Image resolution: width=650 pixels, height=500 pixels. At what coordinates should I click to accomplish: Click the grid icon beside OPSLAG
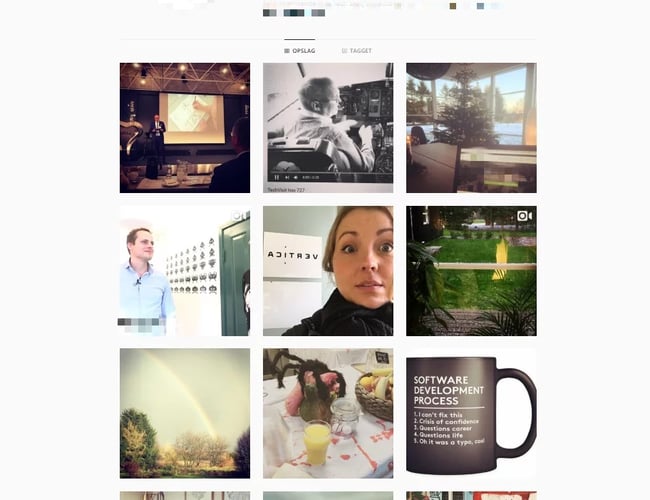pos(287,51)
